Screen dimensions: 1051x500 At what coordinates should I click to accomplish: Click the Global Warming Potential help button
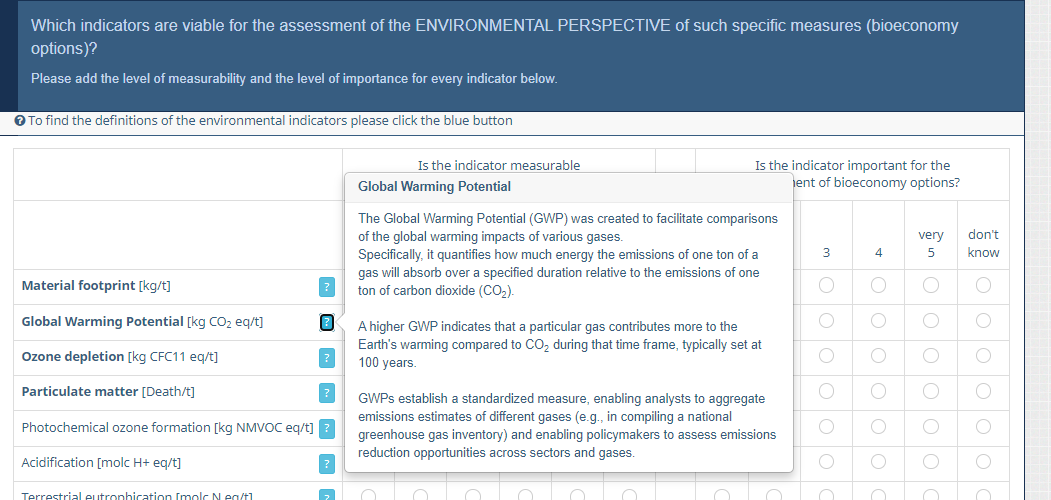(326, 322)
